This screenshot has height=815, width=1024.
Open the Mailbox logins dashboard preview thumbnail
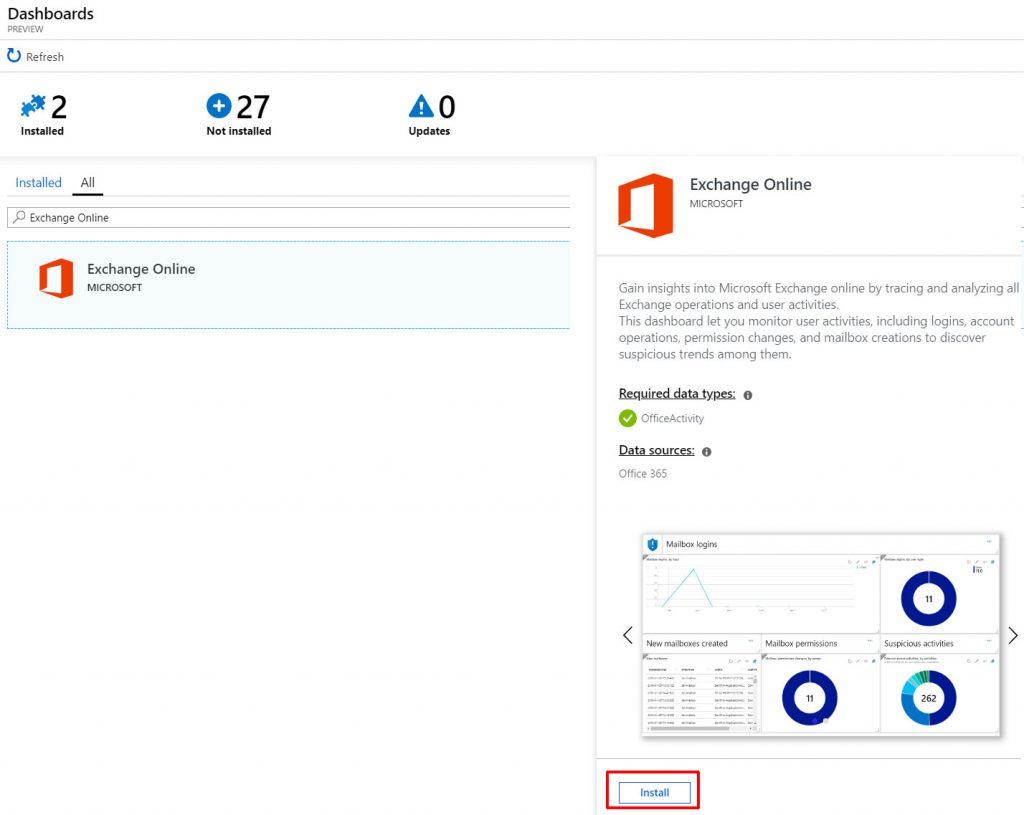click(x=821, y=635)
